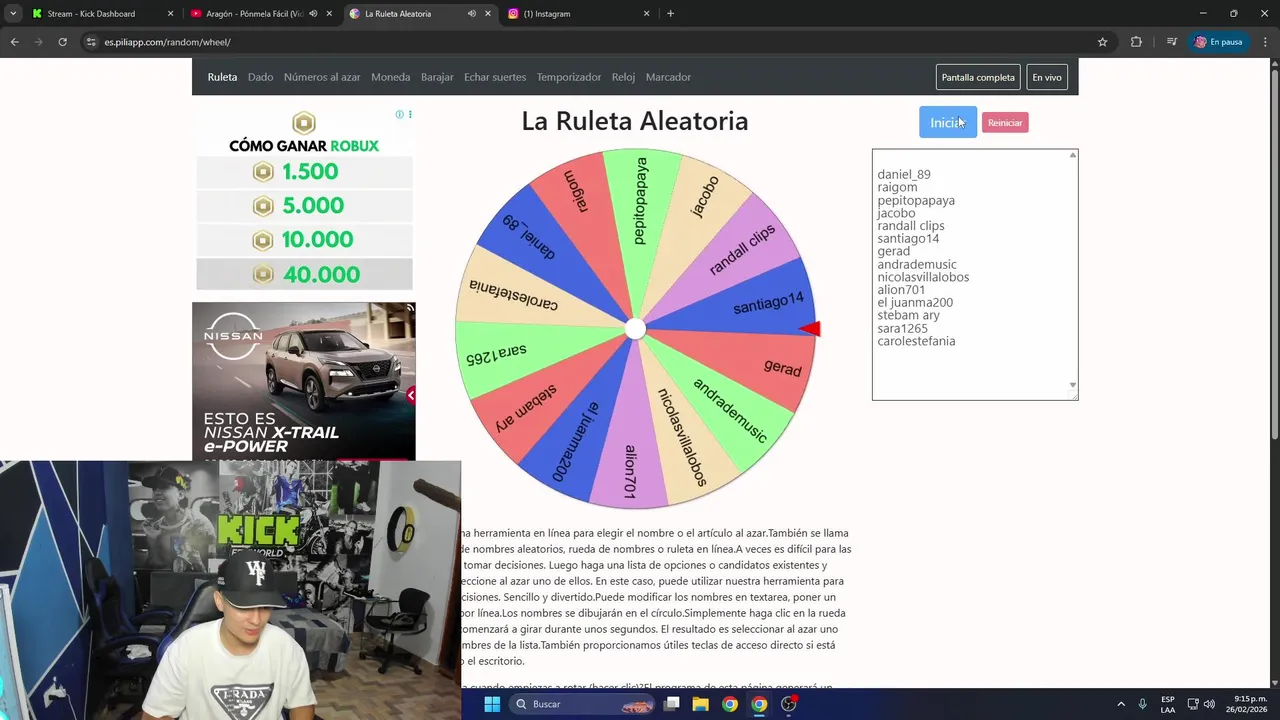Image resolution: width=1280 pixels, height=720 pixels.
Task: Click the white center hub of the wheel
Action: click(635, 329)
